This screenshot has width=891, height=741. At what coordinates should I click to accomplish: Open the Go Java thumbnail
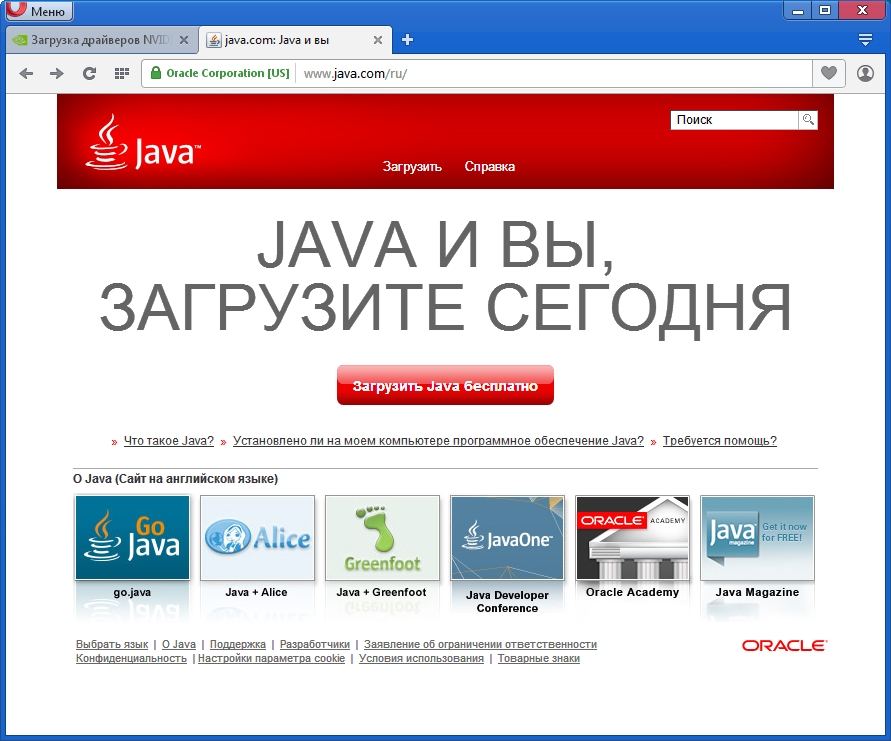(132, 538)
